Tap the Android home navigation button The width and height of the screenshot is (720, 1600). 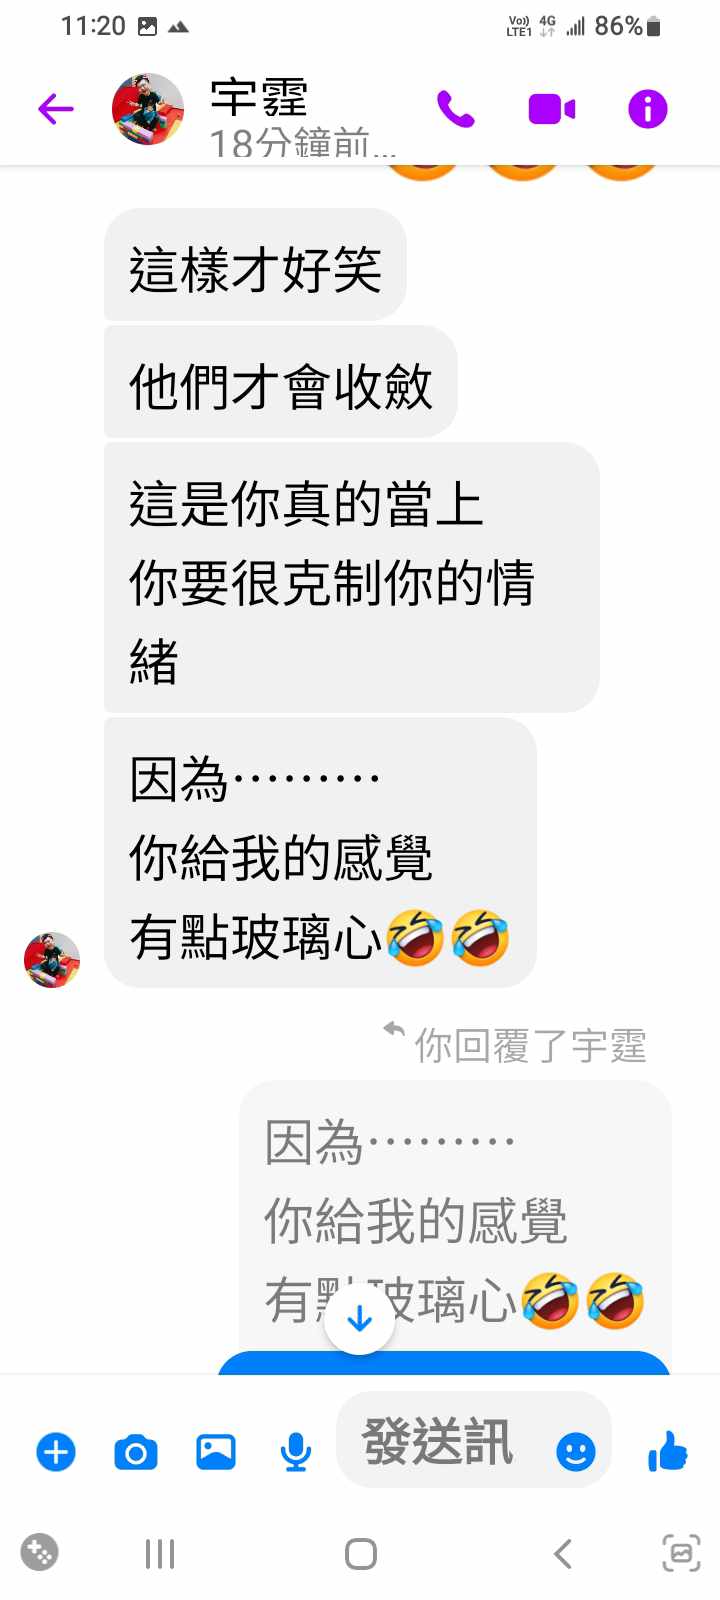360,1553
